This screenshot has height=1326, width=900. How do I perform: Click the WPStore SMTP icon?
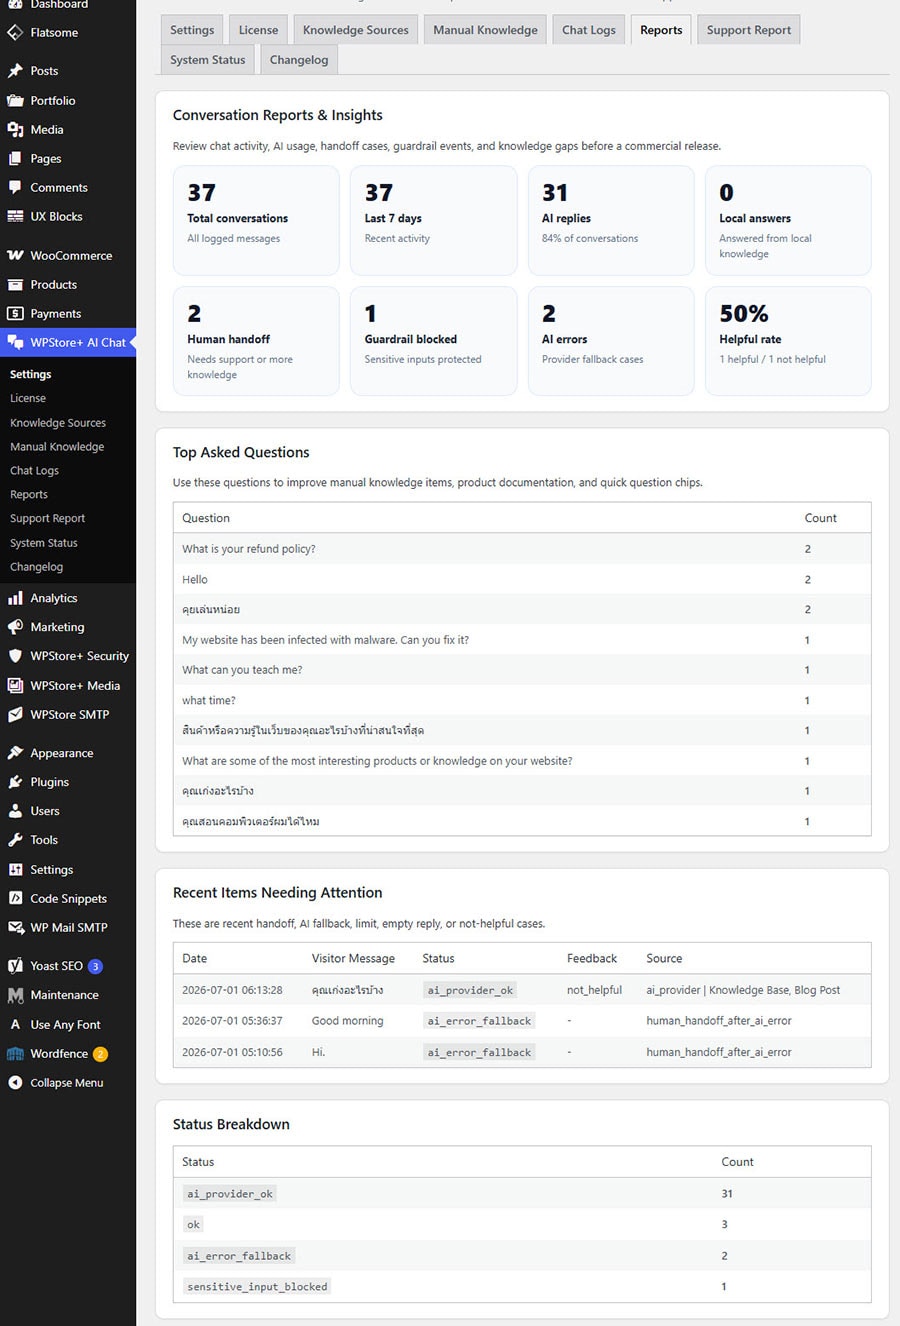(15, 715)
